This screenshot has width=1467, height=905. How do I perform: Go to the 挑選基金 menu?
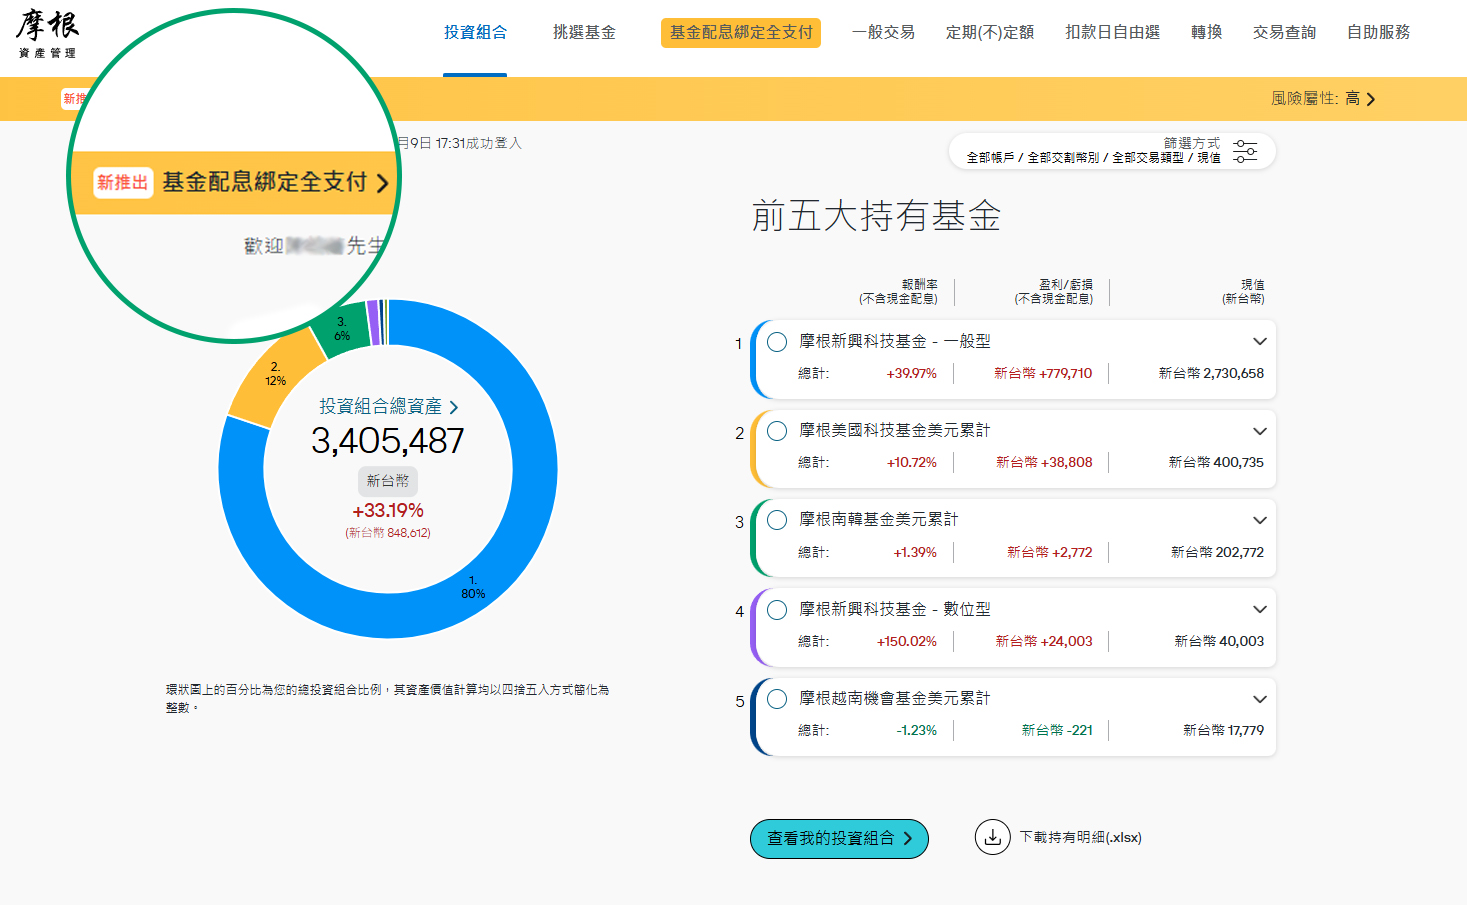tap(584, 33)
